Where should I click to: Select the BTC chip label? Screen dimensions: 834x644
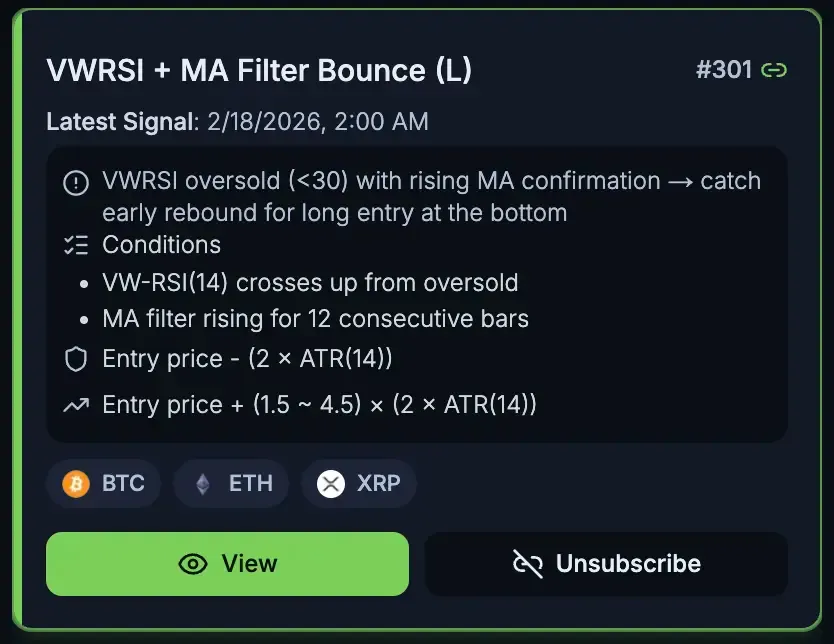coord(123,484)
